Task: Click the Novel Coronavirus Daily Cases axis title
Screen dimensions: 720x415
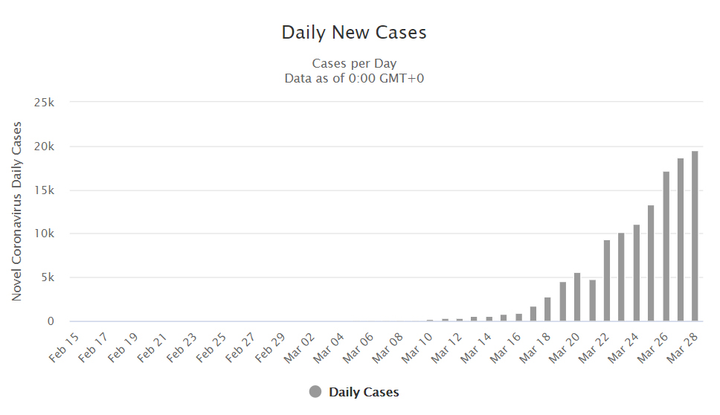Action: click(x=17, y=212)
